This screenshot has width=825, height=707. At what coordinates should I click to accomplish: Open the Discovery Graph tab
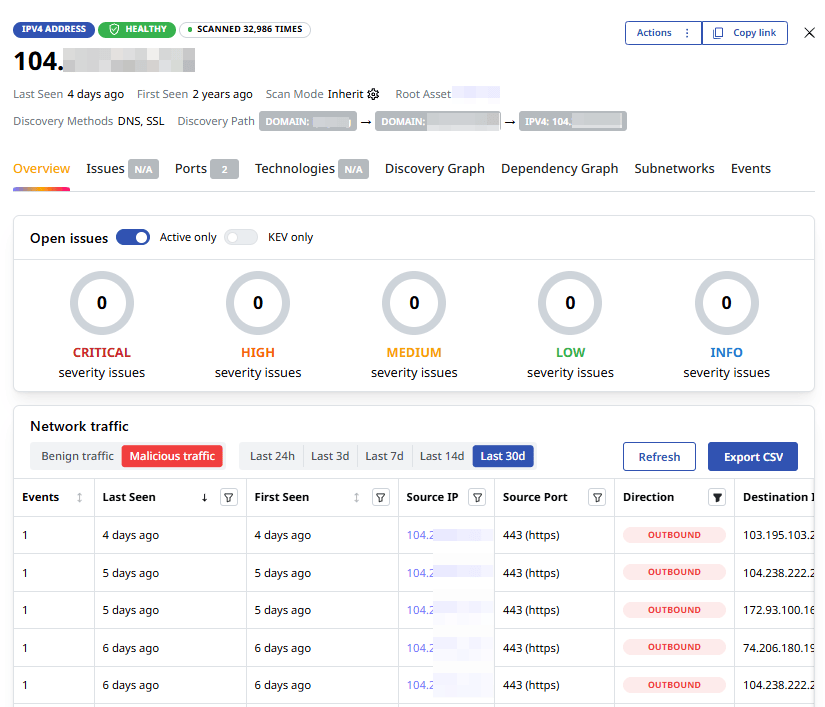pyautogui.click(x=435, y=169)
